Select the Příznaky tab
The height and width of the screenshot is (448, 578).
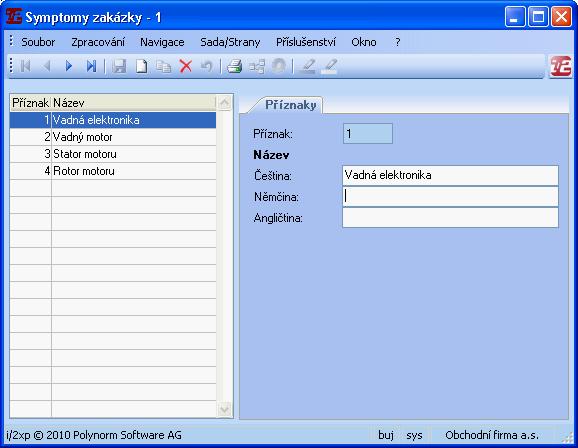point(290,105)
